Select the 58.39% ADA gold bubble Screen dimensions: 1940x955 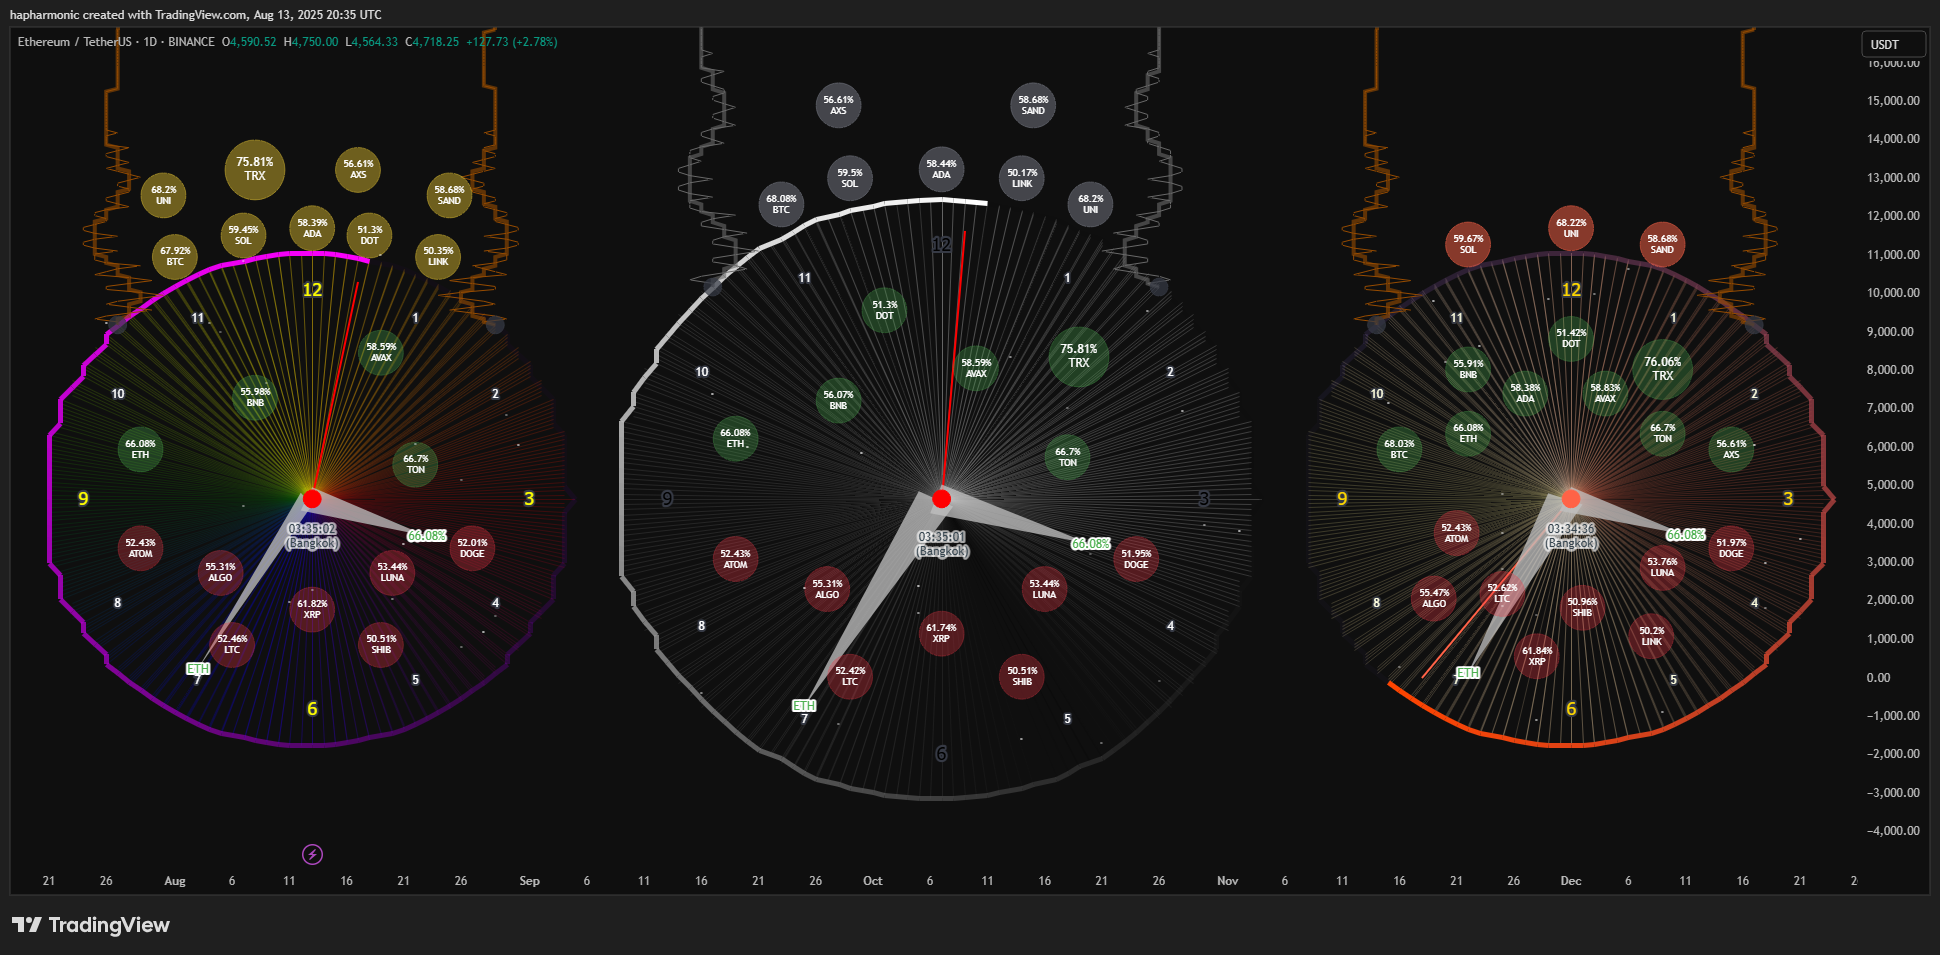tap(312, 228)
